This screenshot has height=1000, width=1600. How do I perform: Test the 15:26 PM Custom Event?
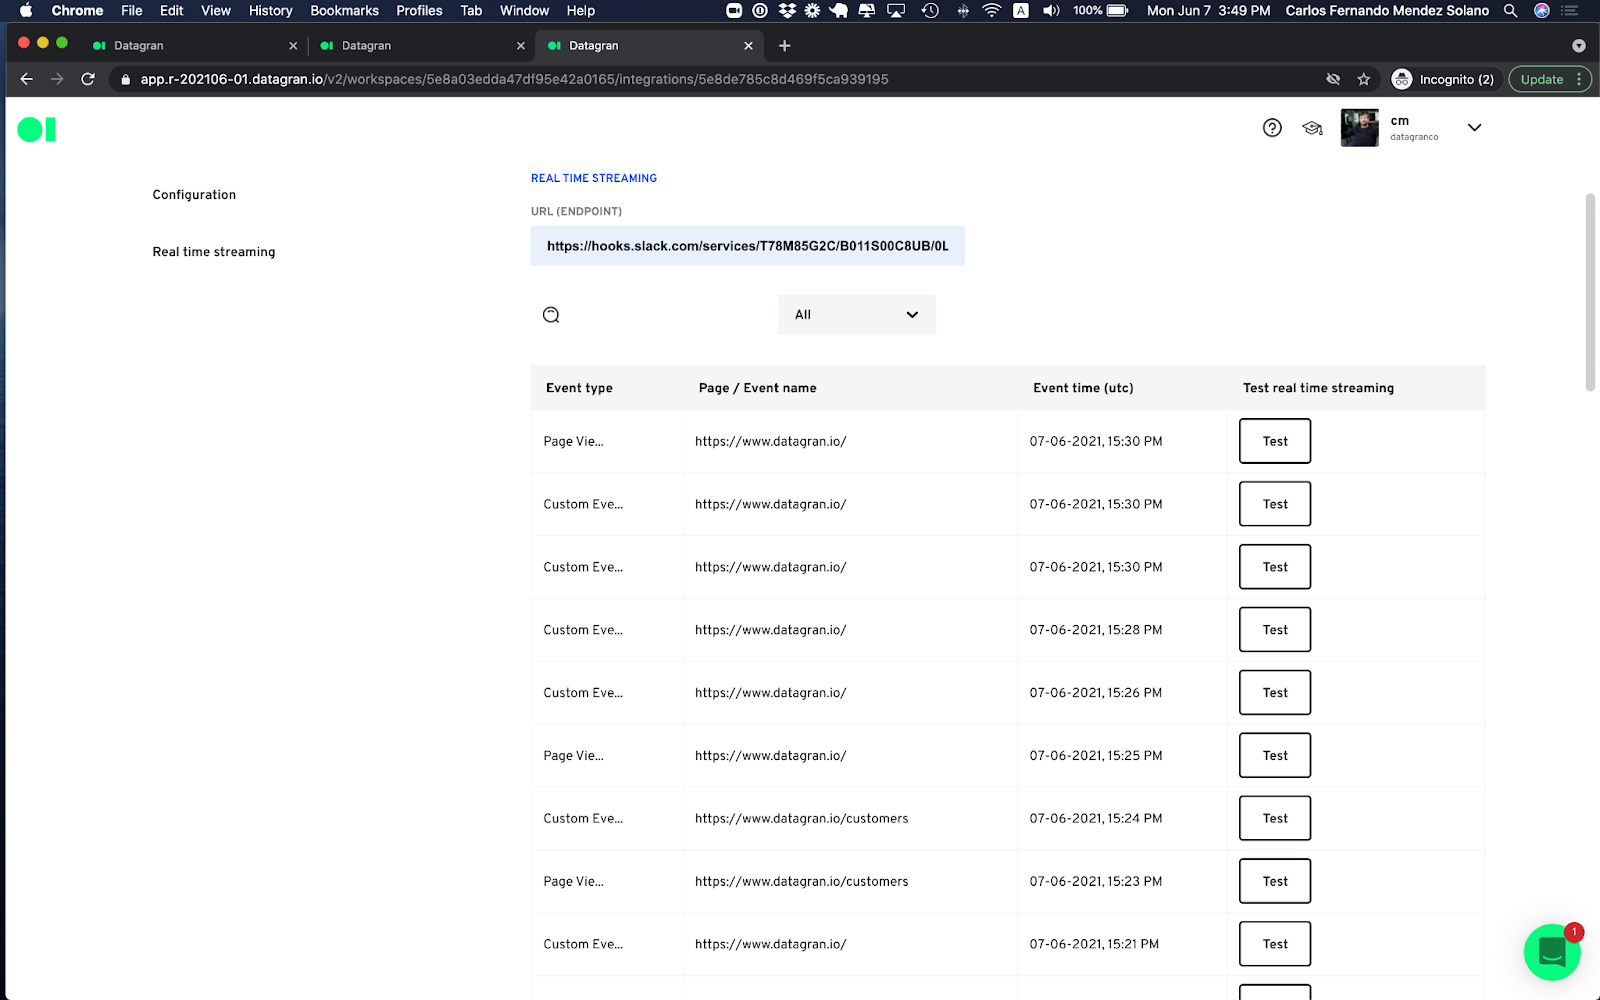coord(1275,693)
